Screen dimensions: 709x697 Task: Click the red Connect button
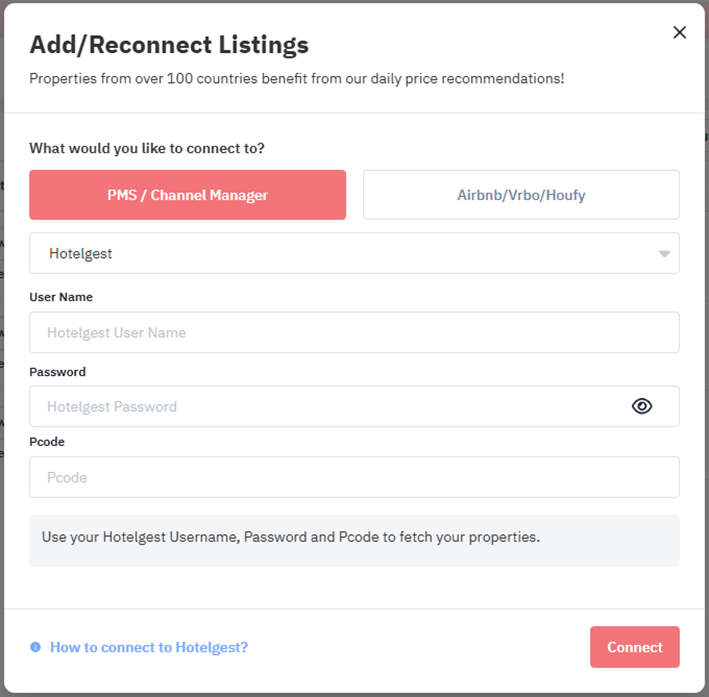[x=634, y=647]
